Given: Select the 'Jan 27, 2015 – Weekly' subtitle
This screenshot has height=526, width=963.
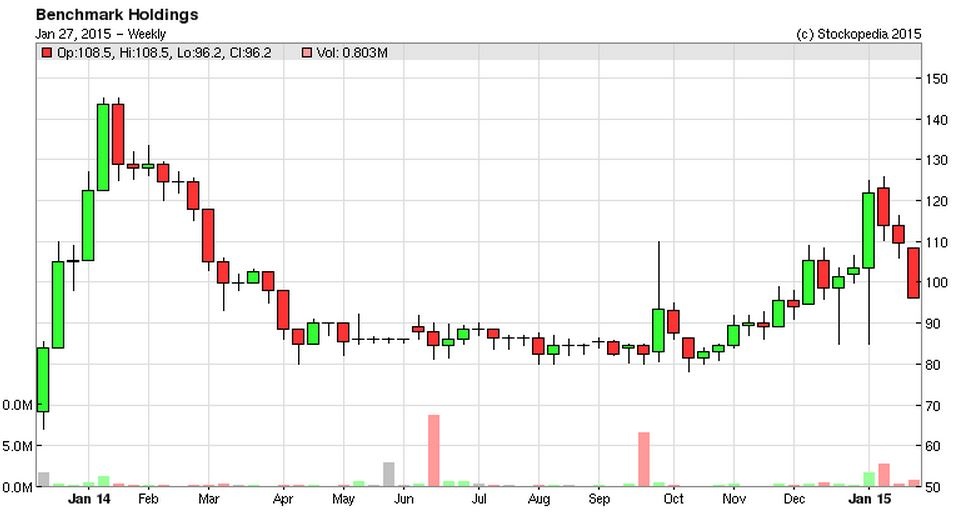Looking at the screenshot, I should click(100, 34).
